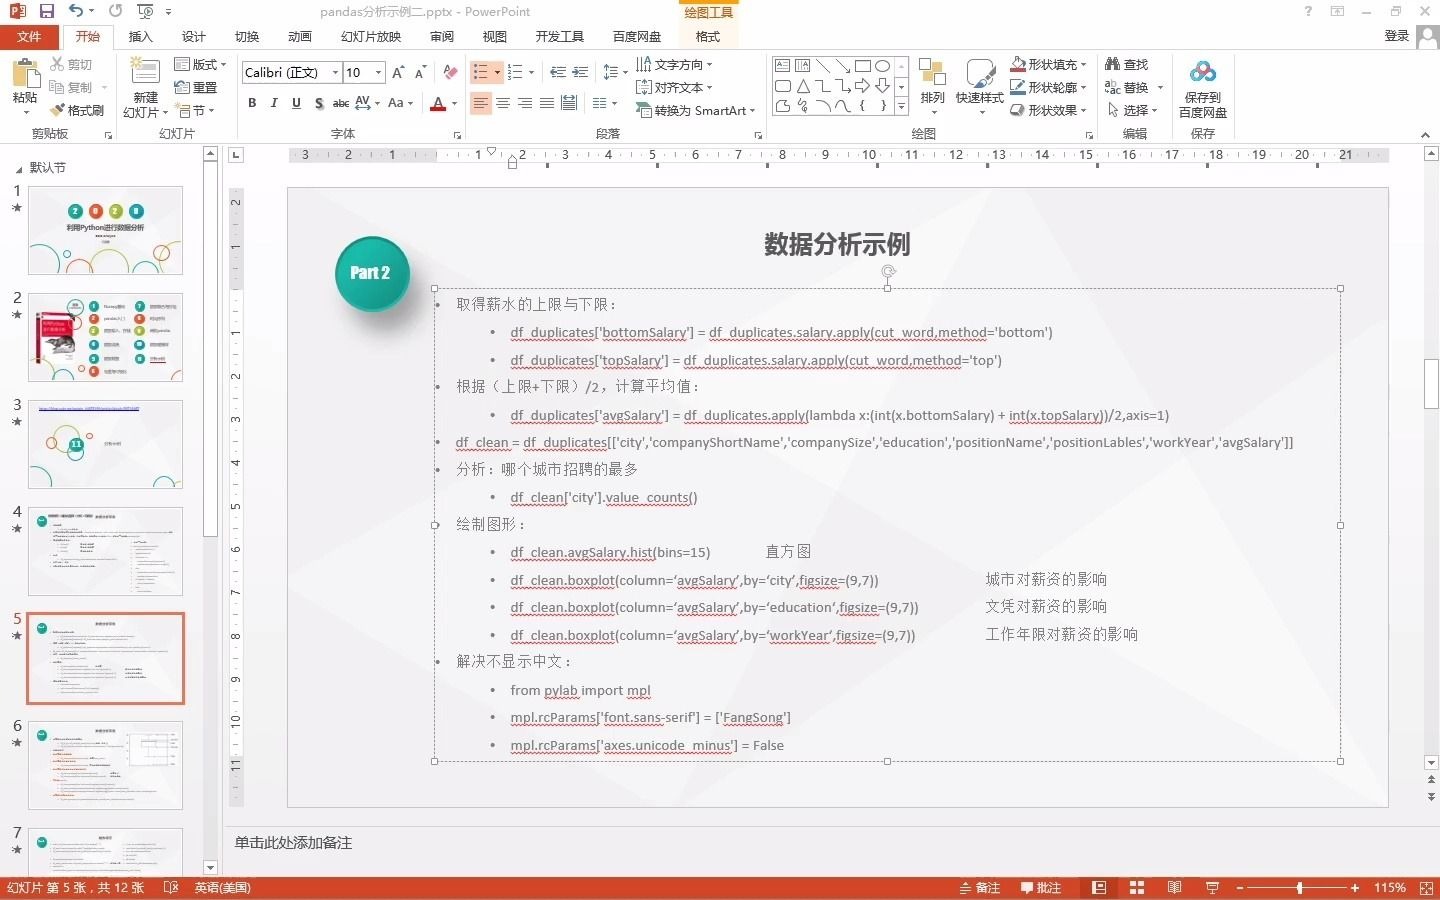Increase the font size
This screenshot has height=900, width=1440.
pos(398,72)
